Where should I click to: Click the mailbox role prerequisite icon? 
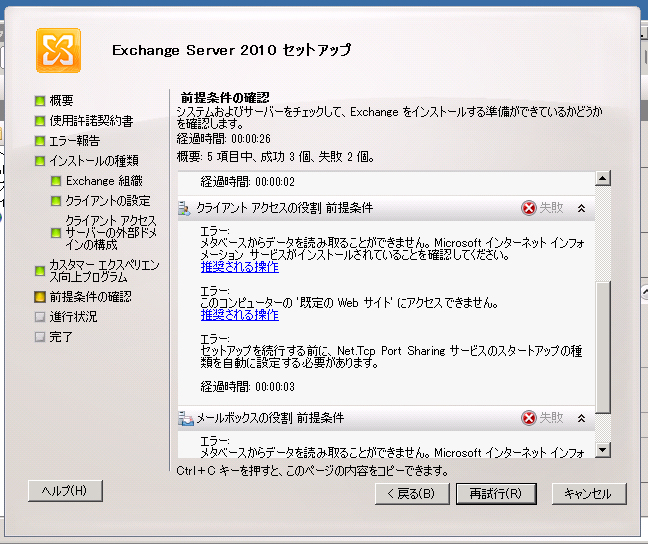point(186,418)
